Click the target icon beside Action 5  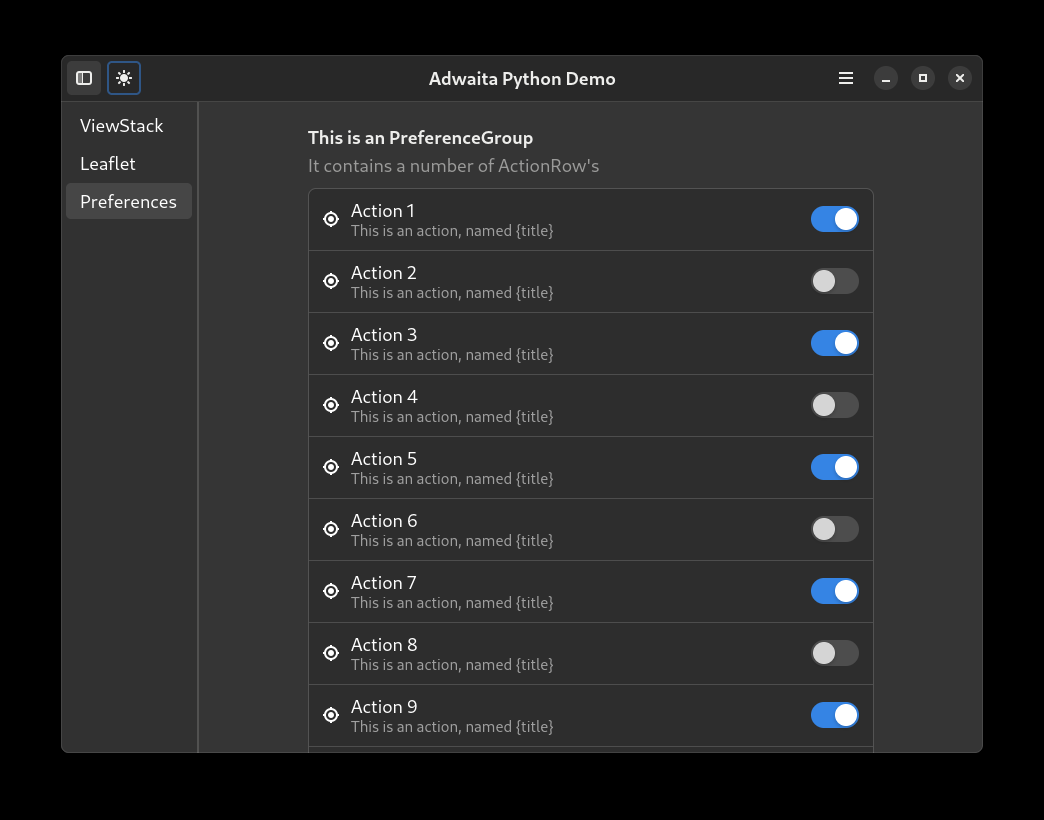click(x=331, y=467)
